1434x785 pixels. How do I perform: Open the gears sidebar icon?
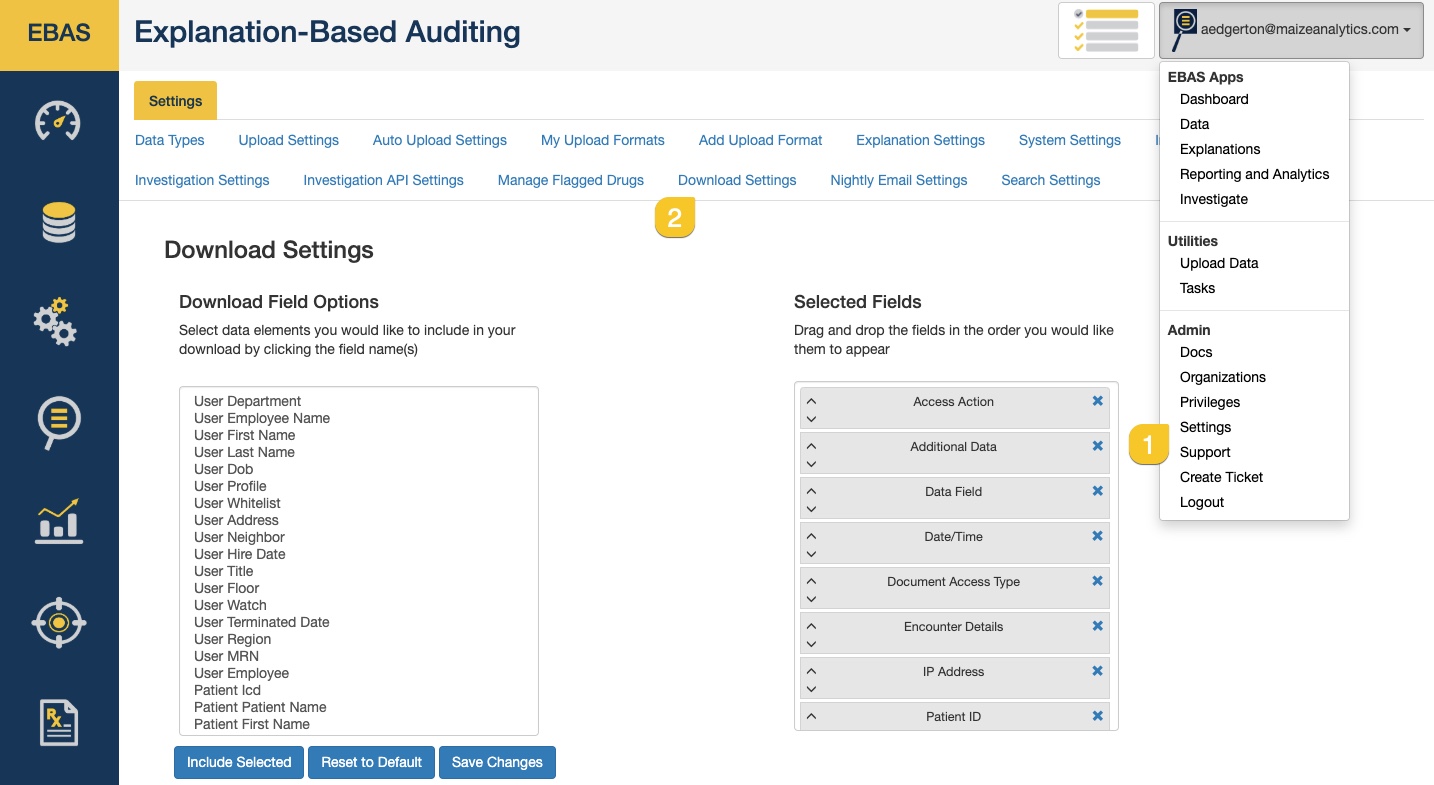58,322
